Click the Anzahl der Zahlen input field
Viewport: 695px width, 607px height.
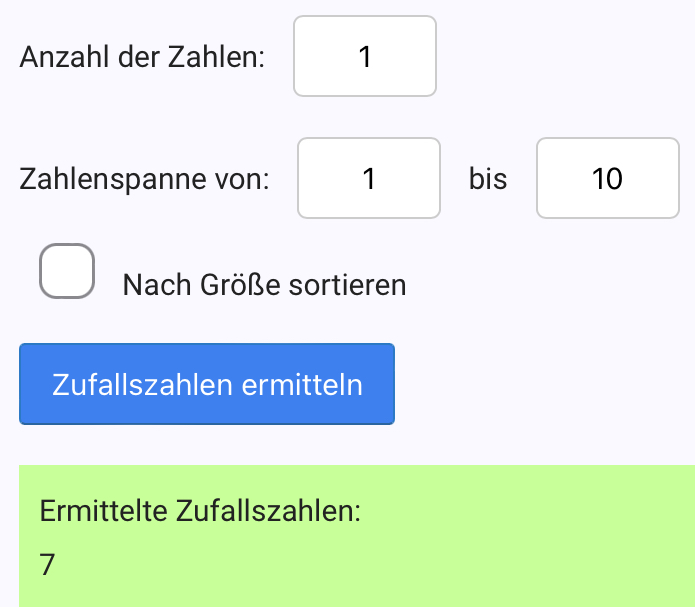tap(365, 56)
